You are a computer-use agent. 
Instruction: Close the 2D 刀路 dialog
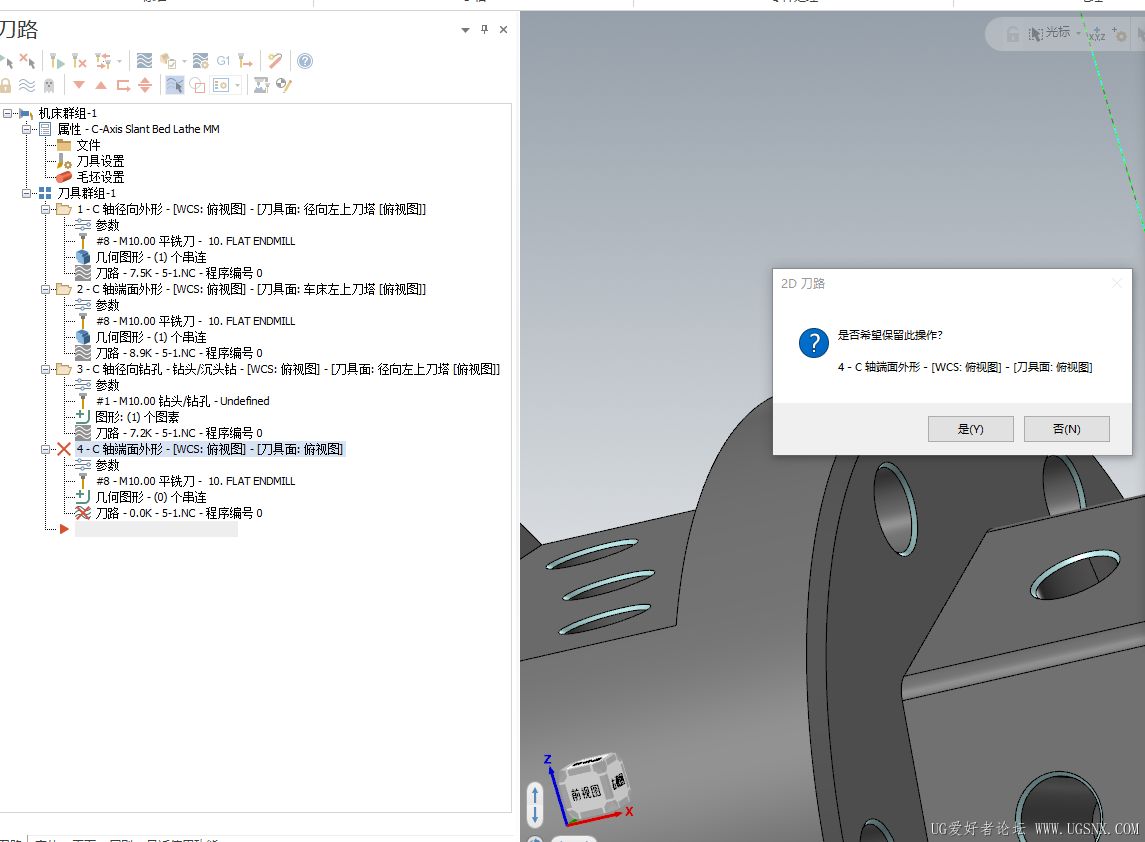point(1117,283)
